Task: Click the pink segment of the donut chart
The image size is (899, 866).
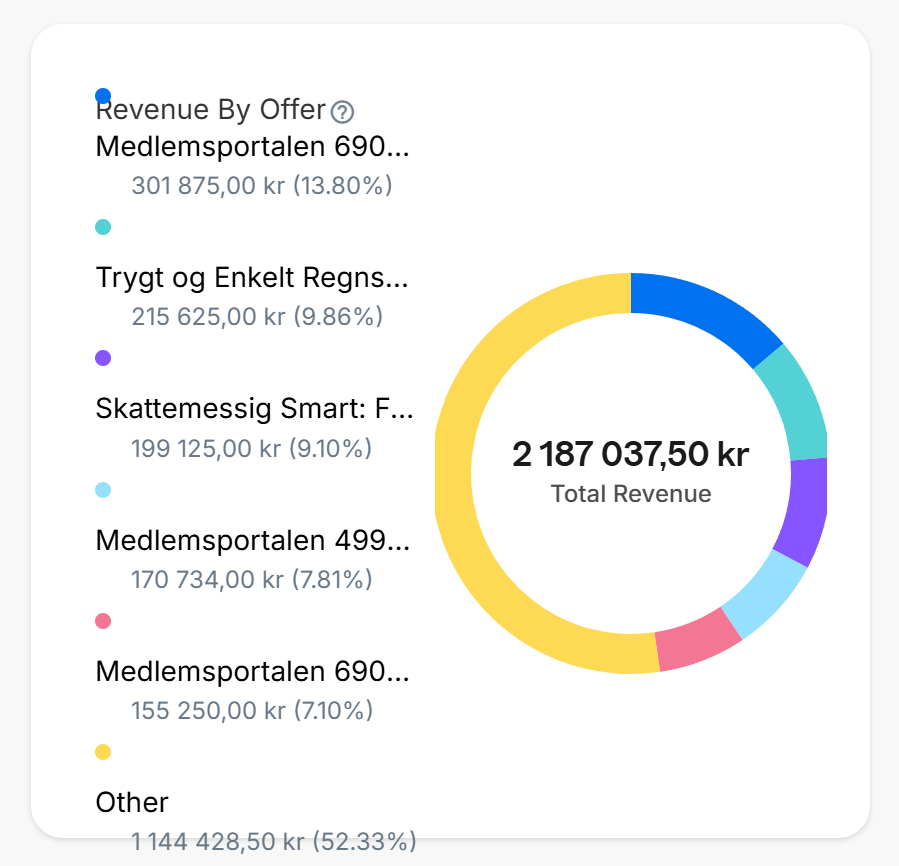Action: point(696,644)
